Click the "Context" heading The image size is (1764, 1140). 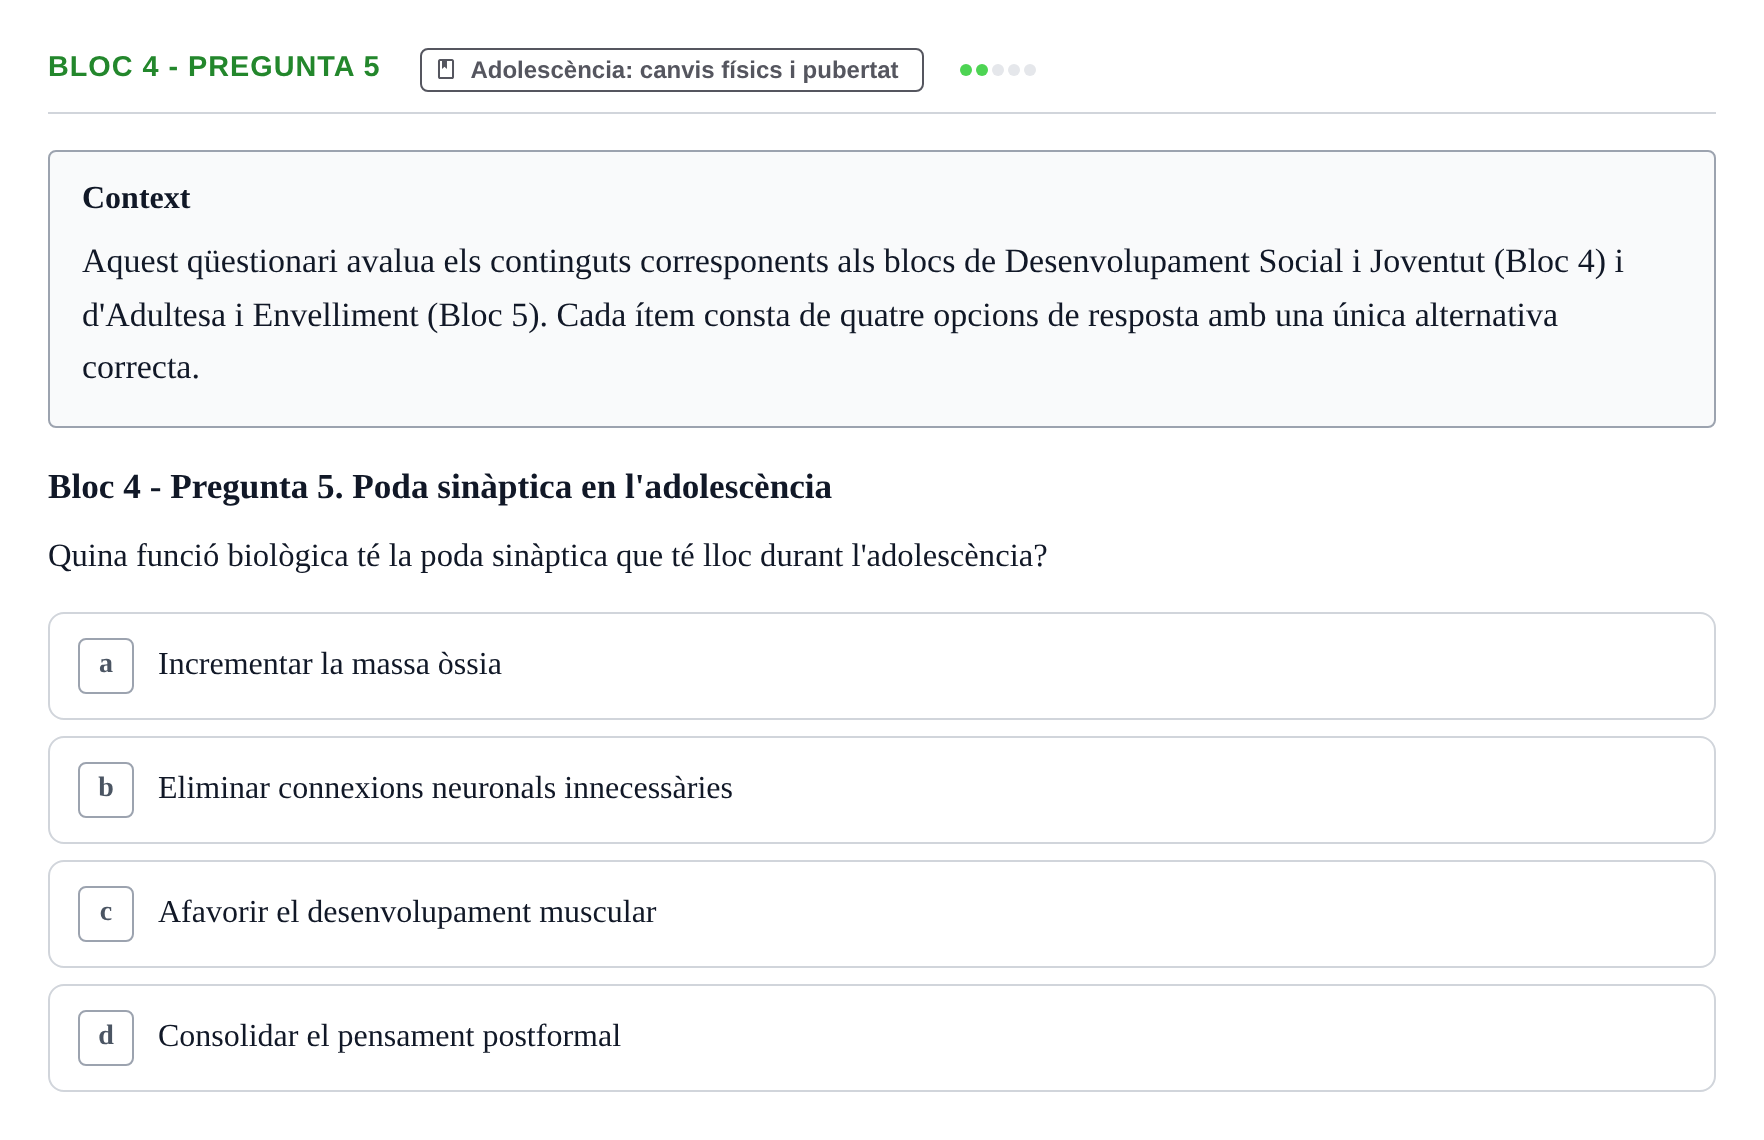click(x=136, y=198)
